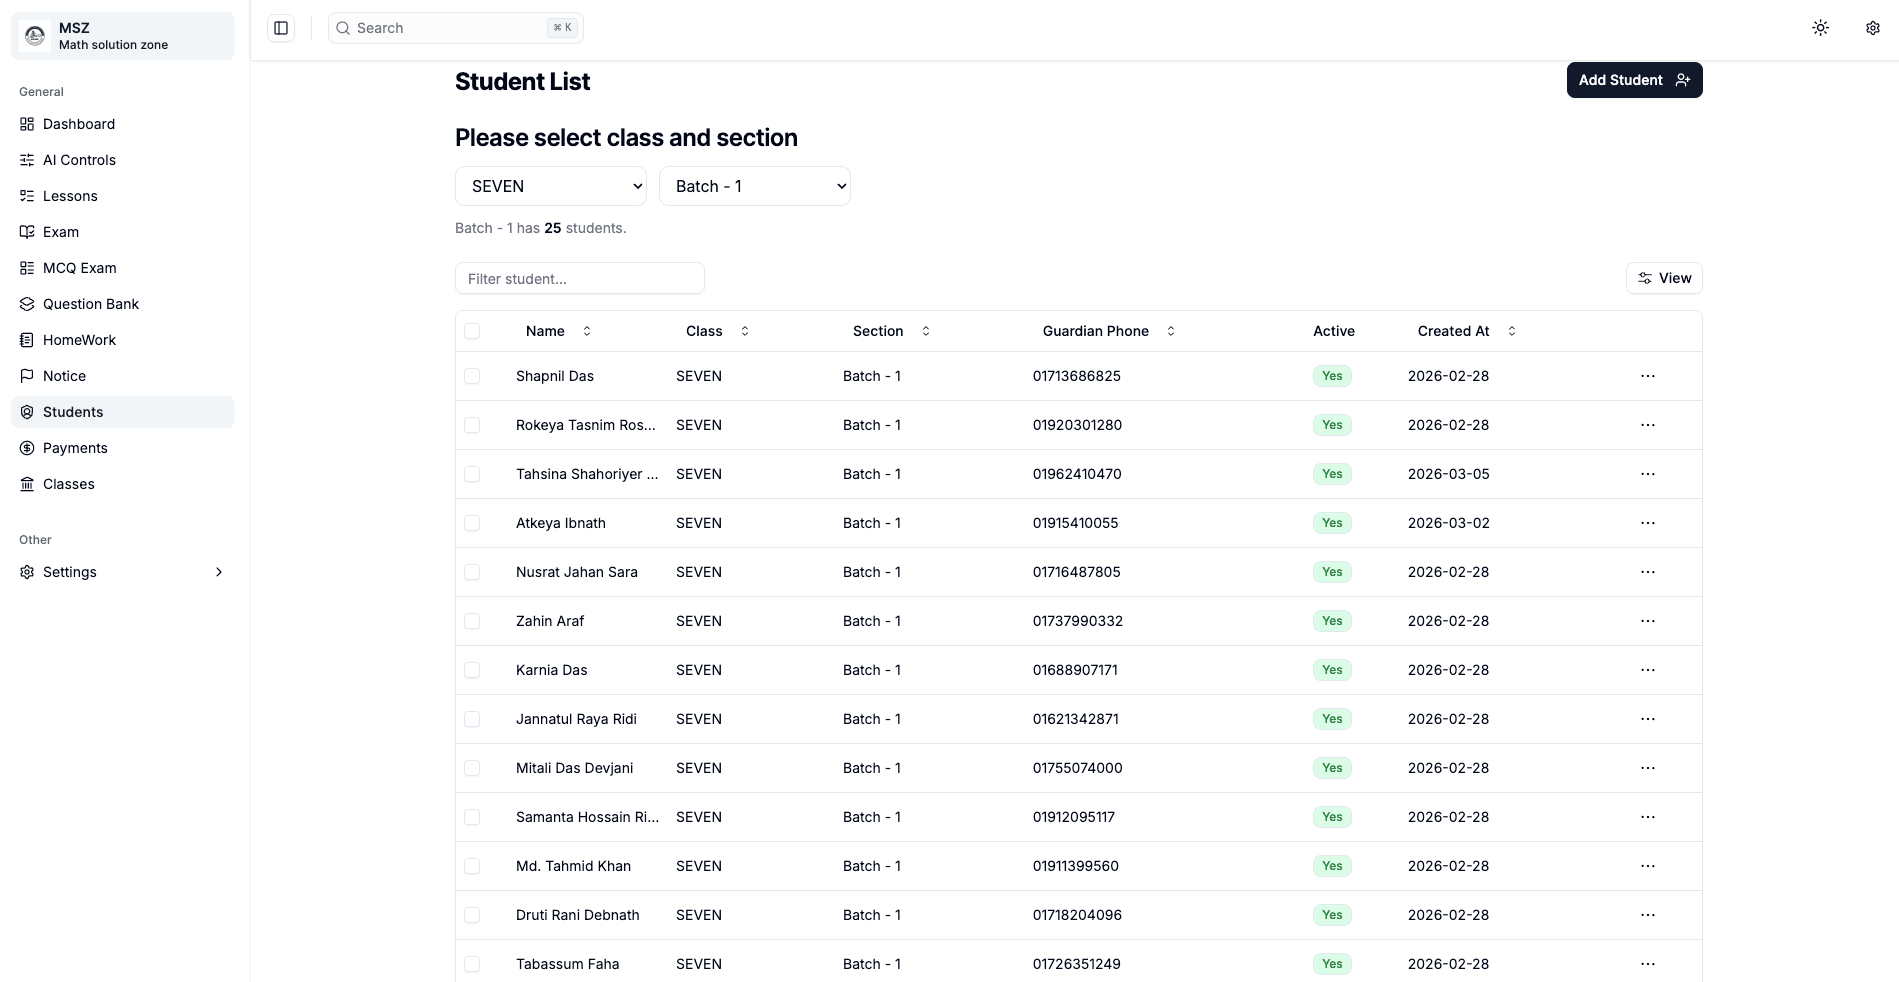Go to Payments section
Screen dimensions: 1899x982
[123, 448]
